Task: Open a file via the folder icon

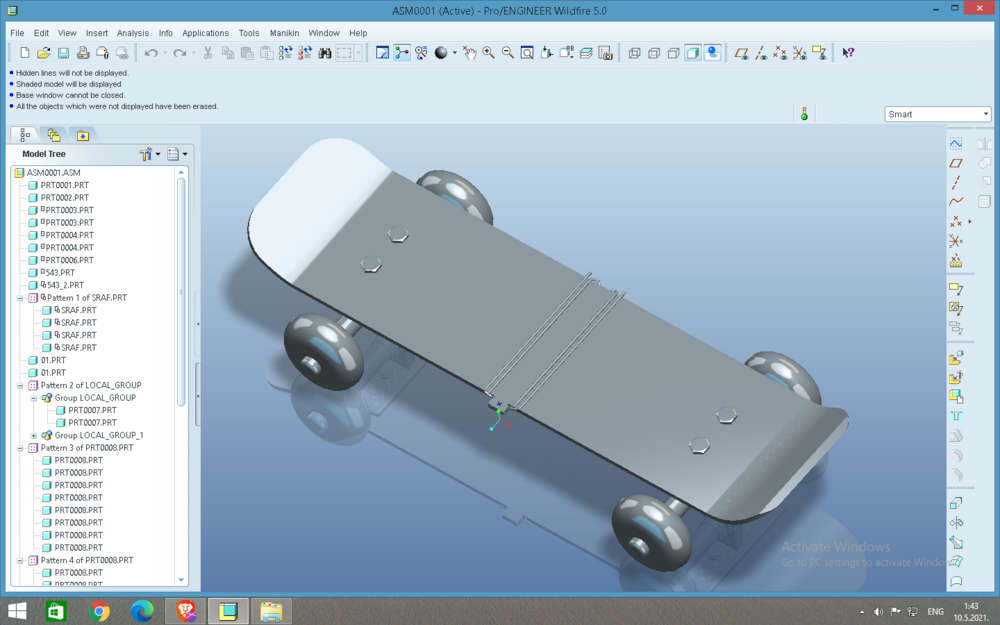Action: tap(43, 53)
